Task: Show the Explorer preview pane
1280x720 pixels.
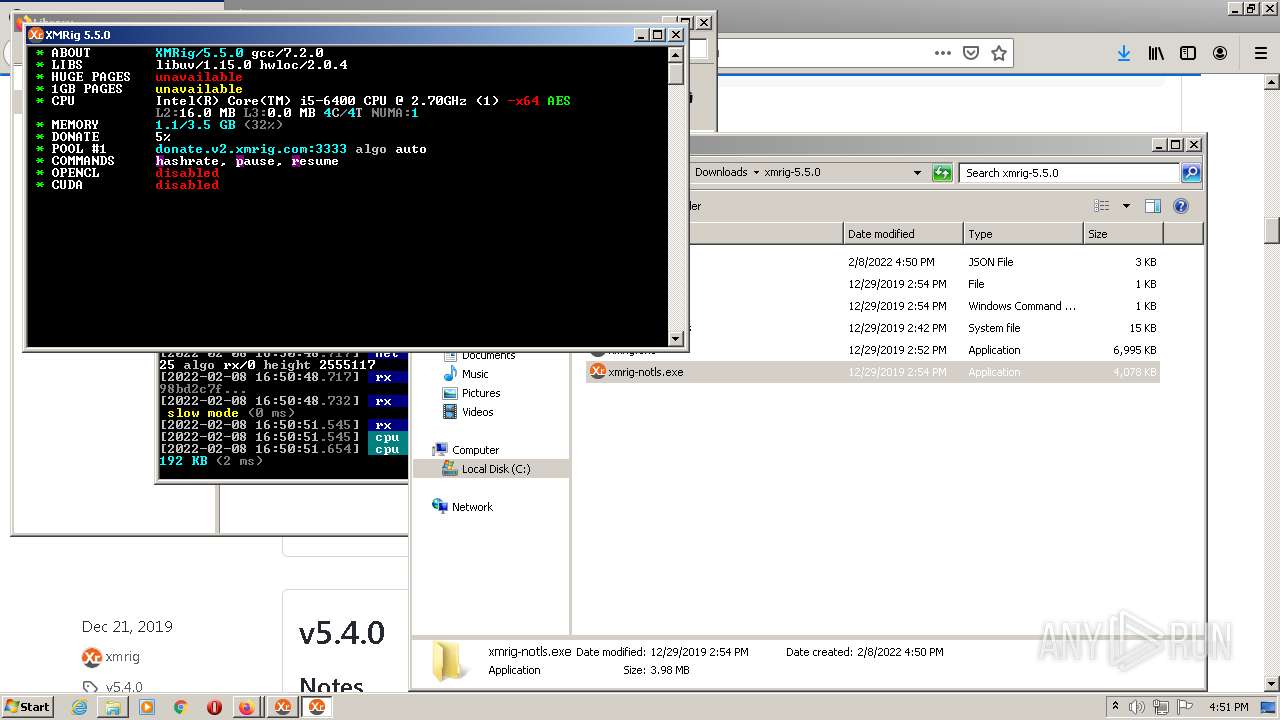Action: point(1152,206)
